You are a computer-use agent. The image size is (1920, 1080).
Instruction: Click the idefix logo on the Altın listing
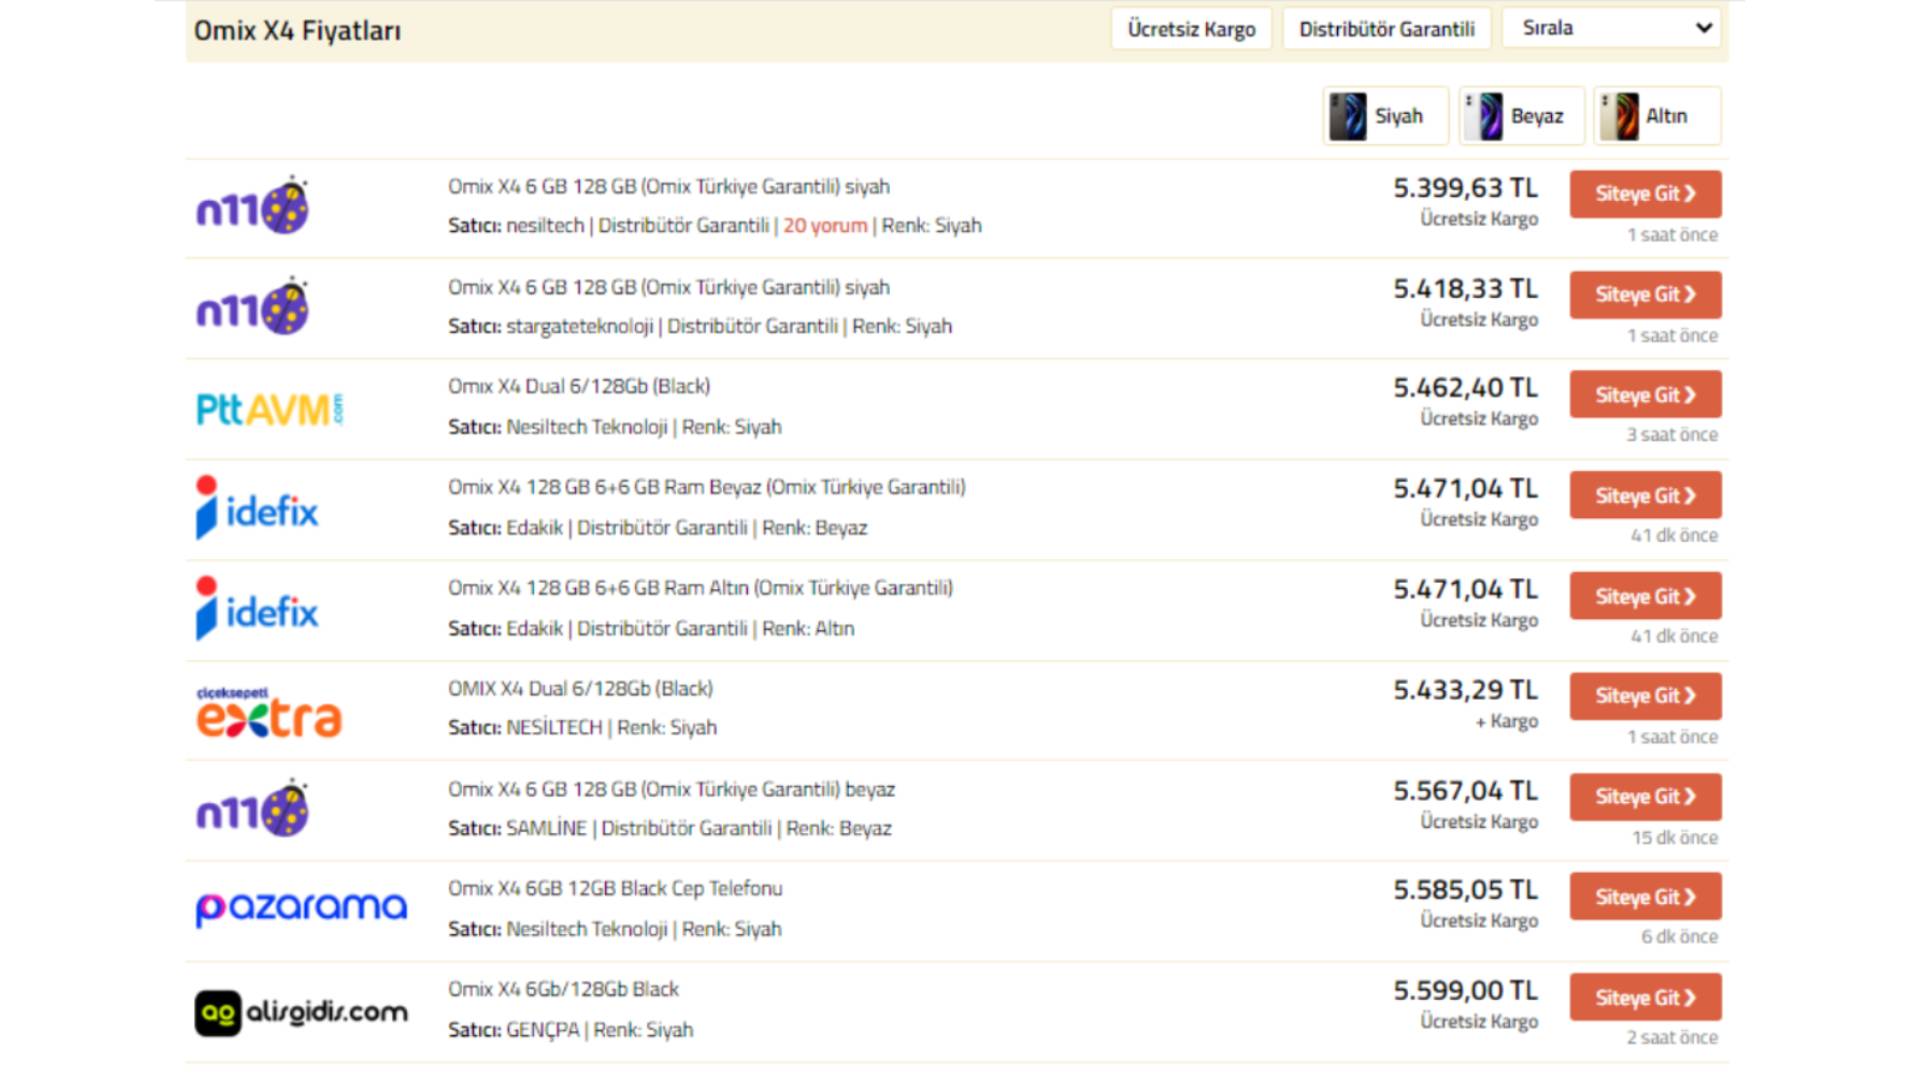click(x=257, y=609)
